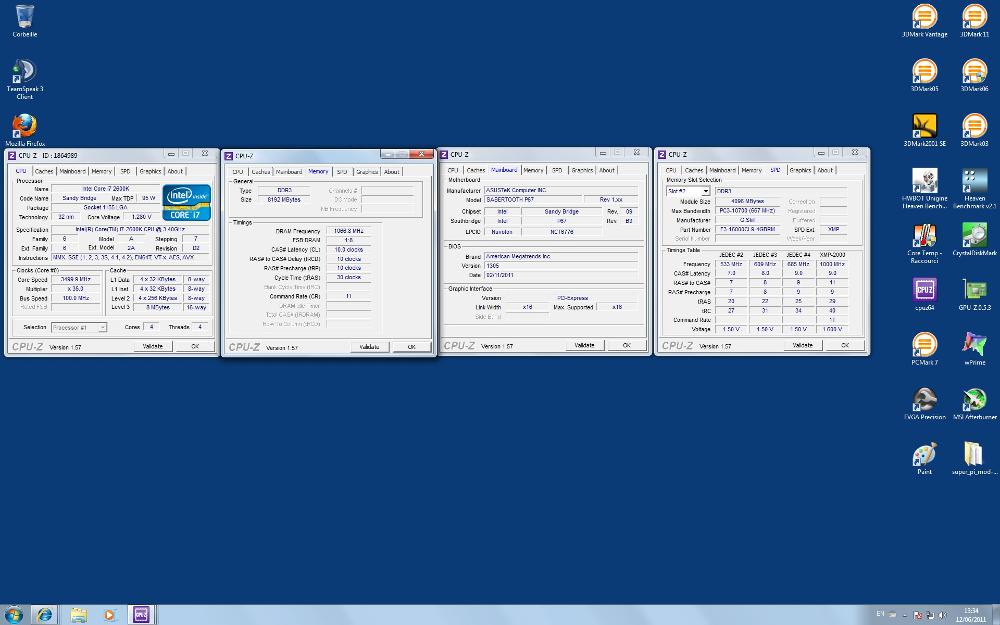1000x625 pixels.
Task: Open the super_pi_mod folder icon
Action: click(x=974, y=459)
